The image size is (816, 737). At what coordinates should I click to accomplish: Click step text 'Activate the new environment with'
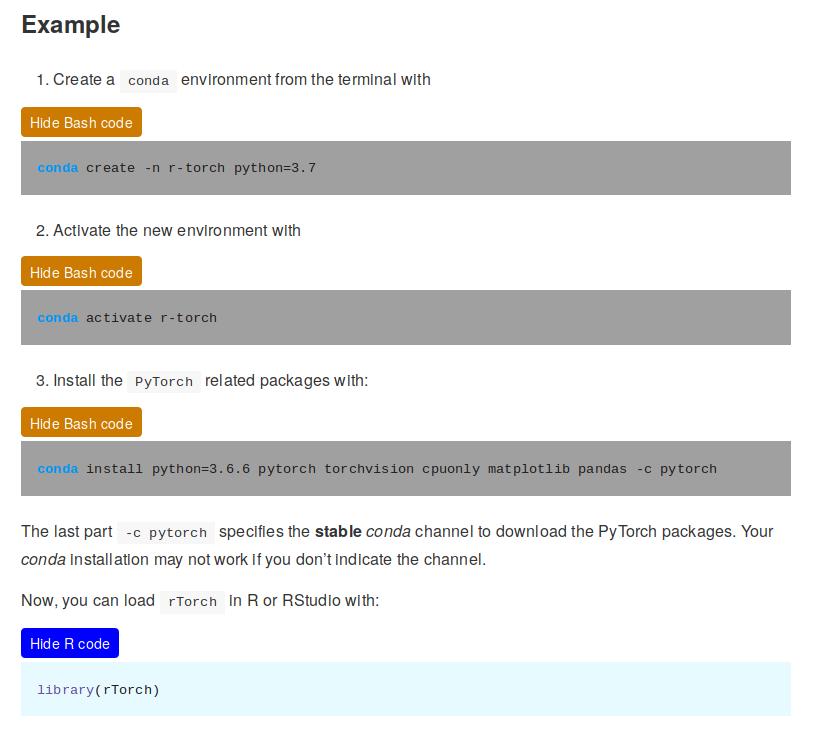(x=177, y=231)
